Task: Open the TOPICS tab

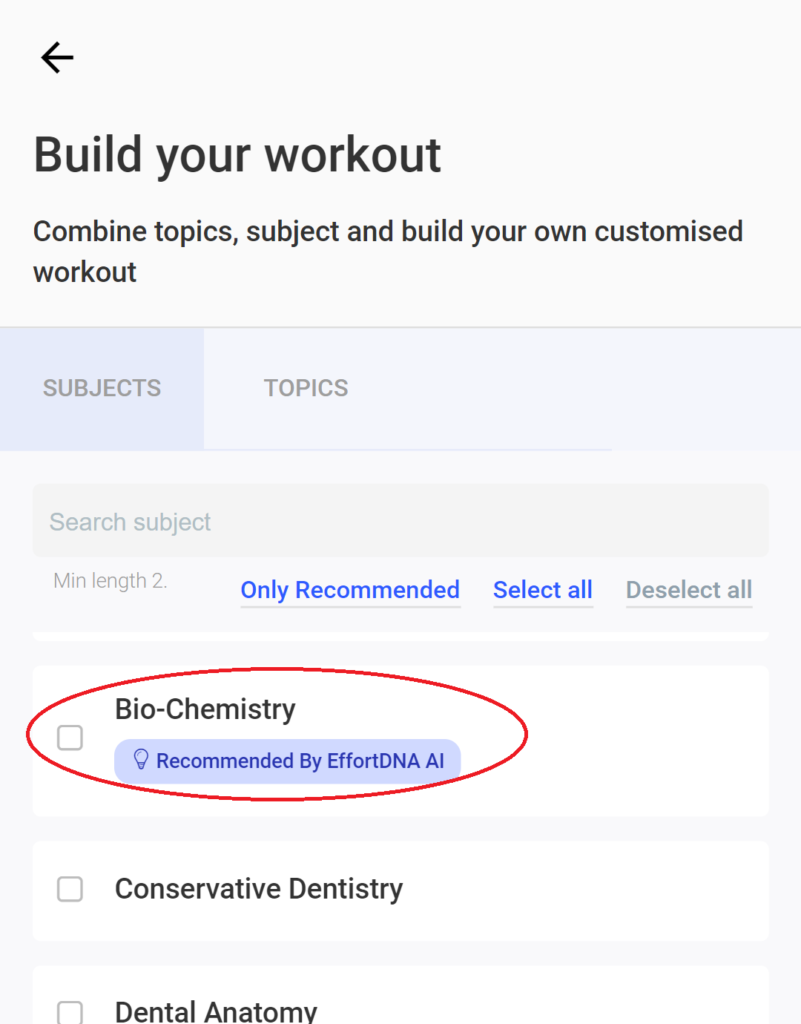Action: (x=306, y=389)
